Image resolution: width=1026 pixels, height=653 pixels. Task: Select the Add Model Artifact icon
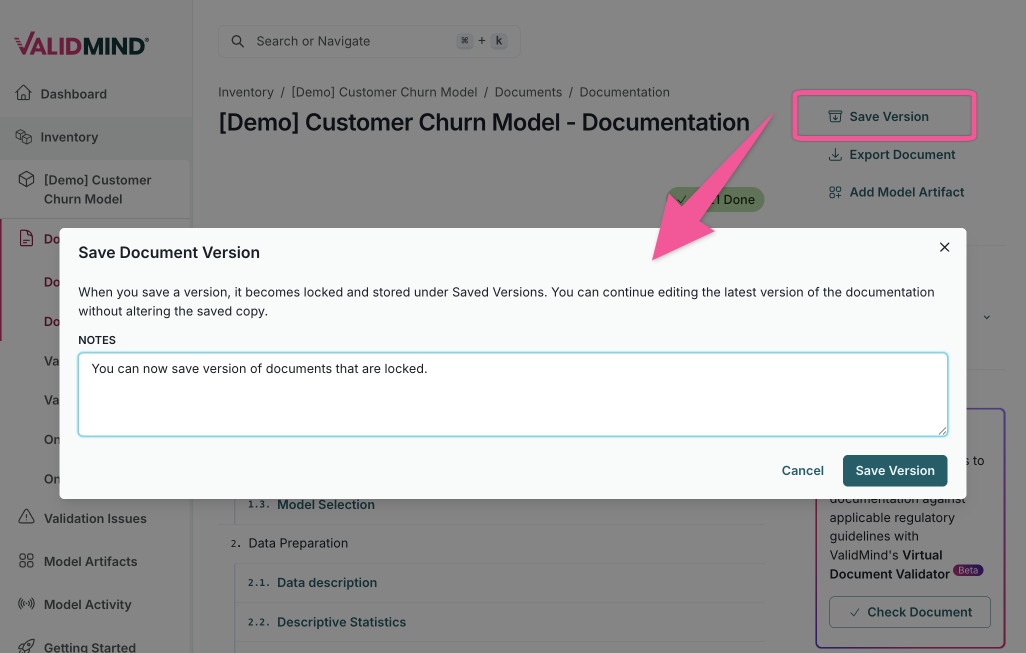(x=835, y=192)
